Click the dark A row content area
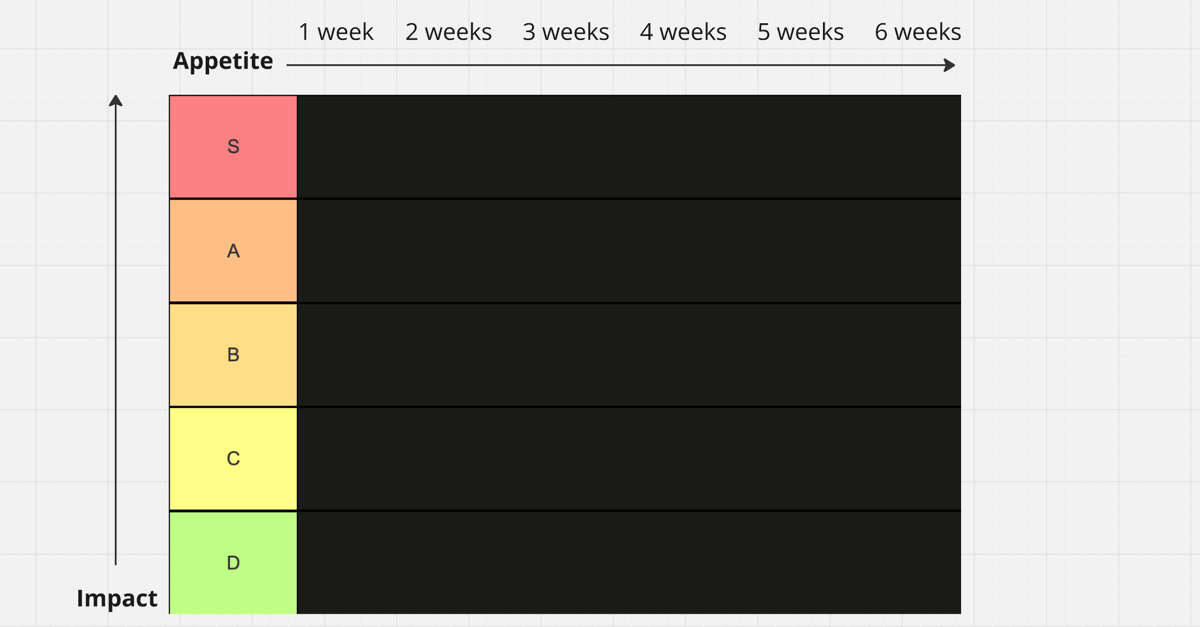Viewport: 1200px width, 627px height. click(629, 251)
